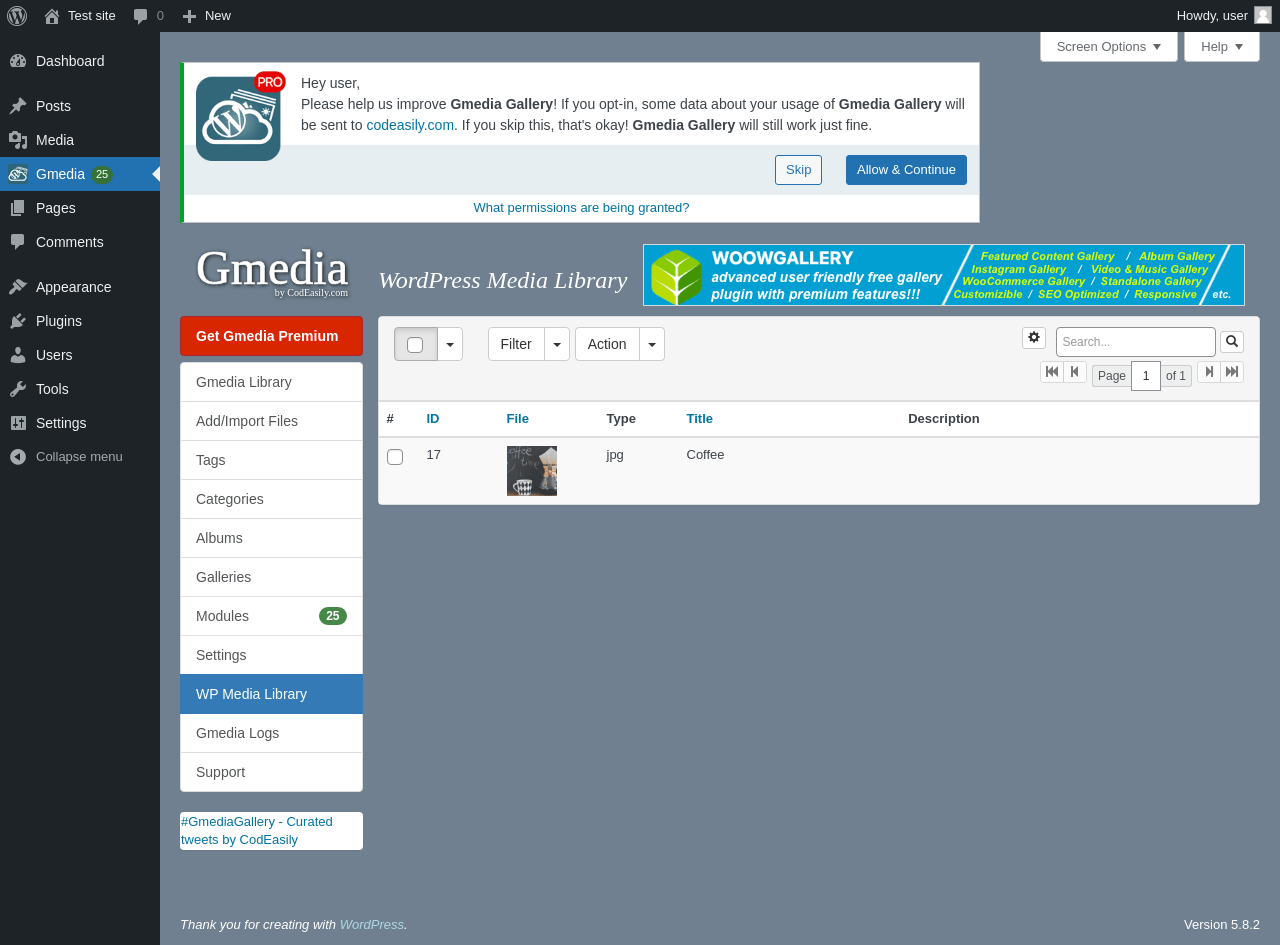
Task: Click the Filter button
Action: [516, 344]
